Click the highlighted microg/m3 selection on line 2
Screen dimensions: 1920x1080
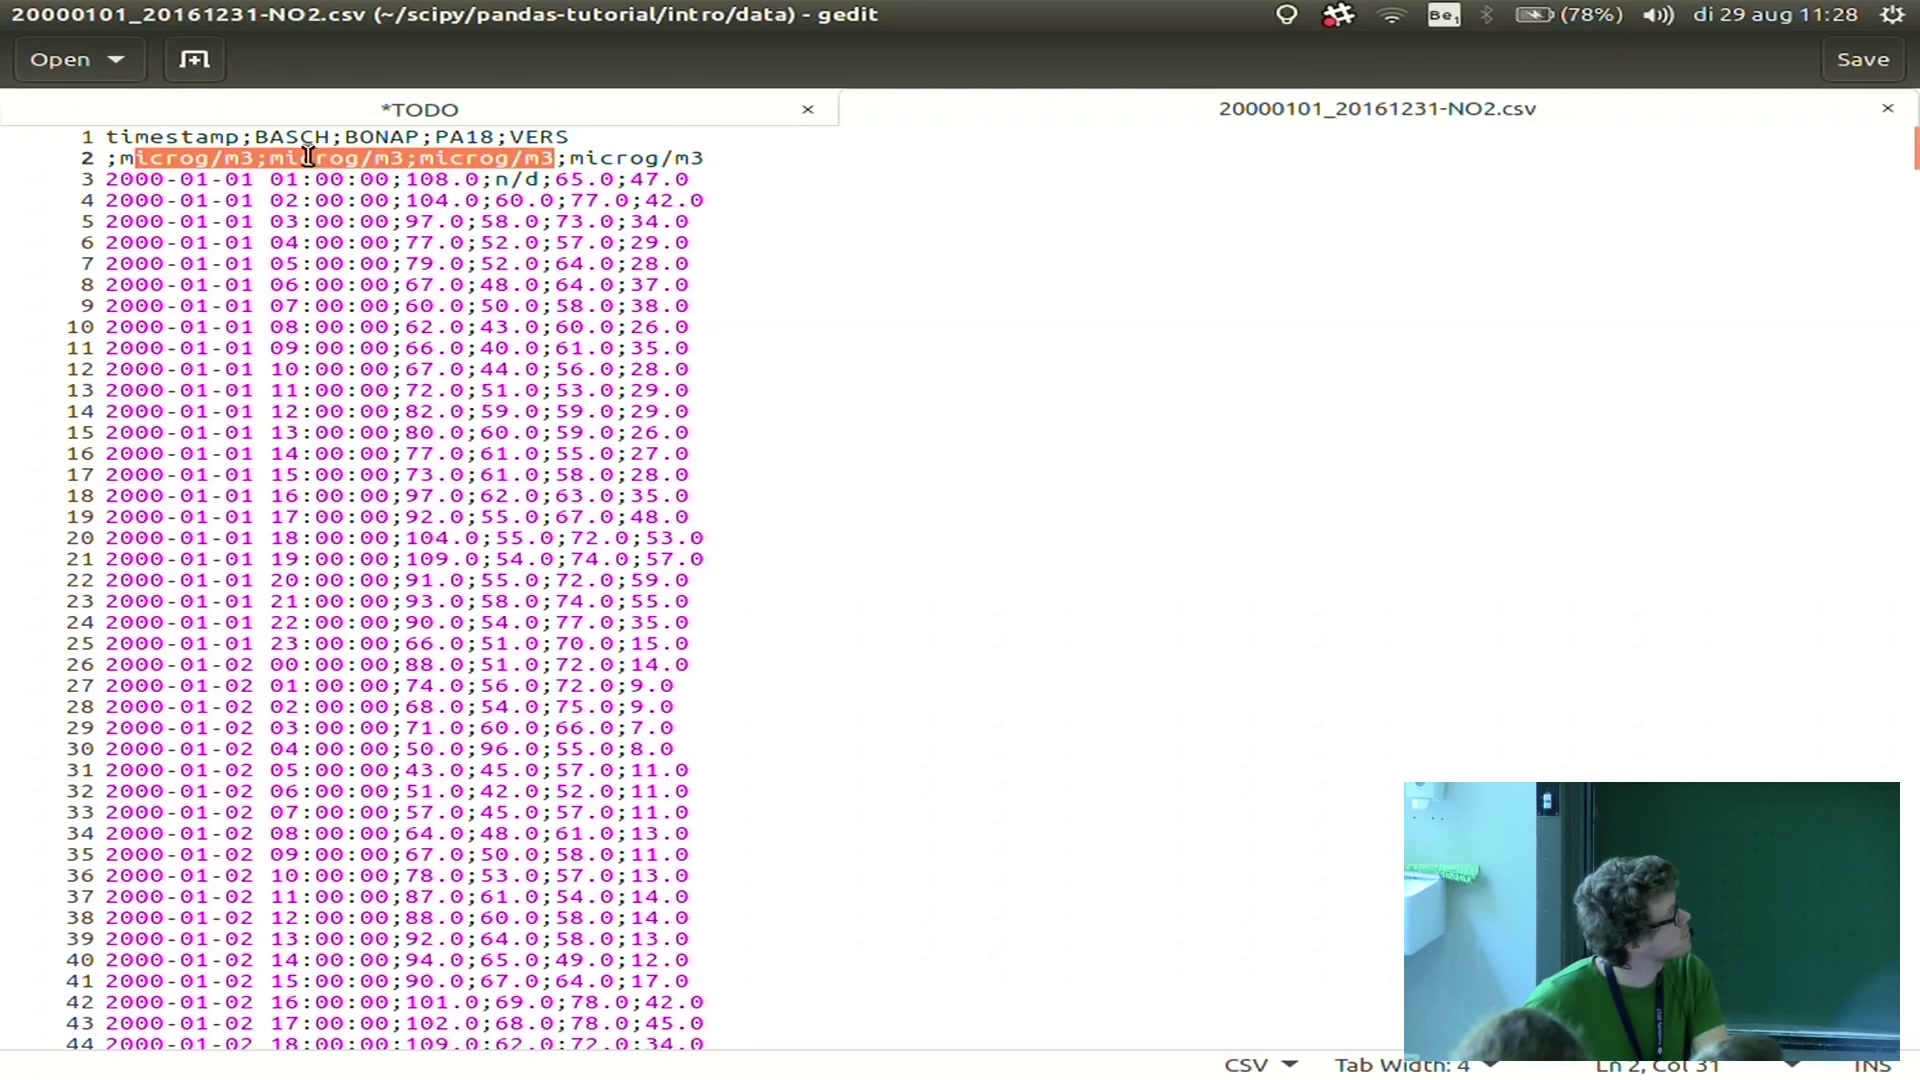[x=344, y=158]
